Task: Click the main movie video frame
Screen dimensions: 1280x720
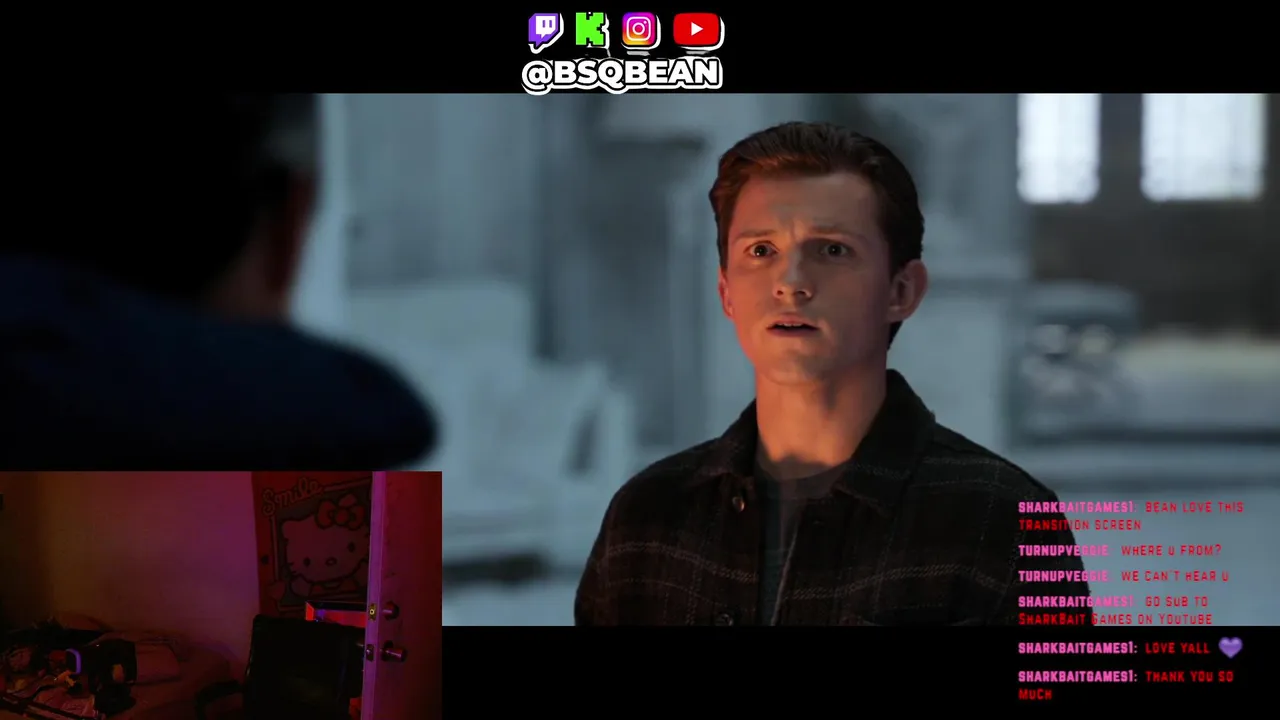Action: click(x=640, y=360)
